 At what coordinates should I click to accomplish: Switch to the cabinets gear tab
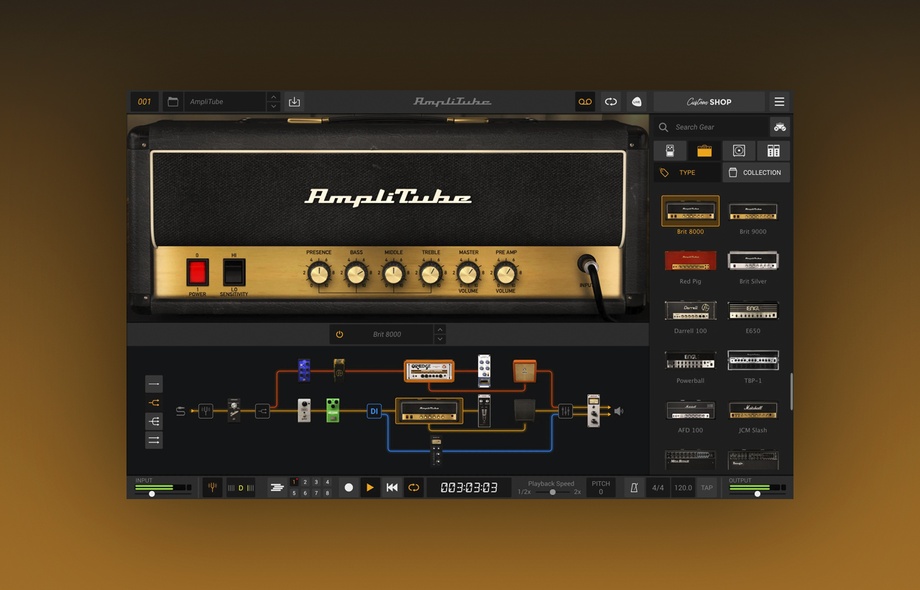point(739,151)
